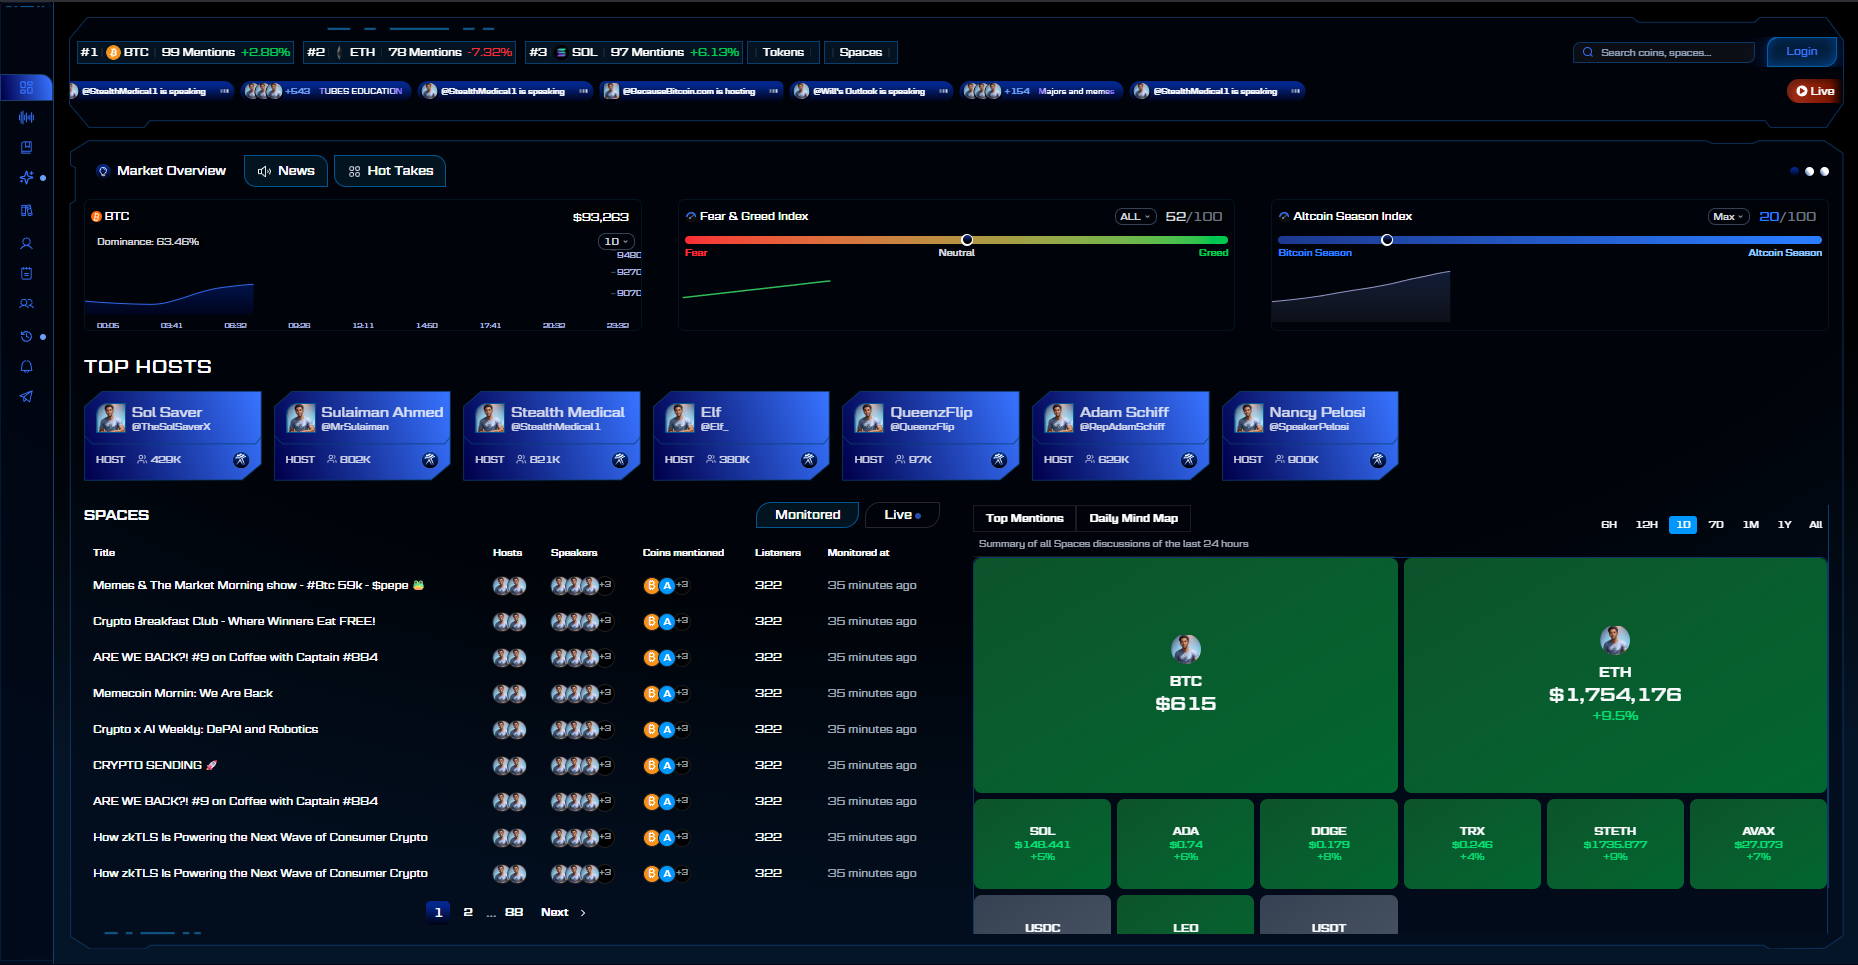Click the Ethereum icon in #2 ticker
Screen dimensions: 1858x965
[339, 52]
